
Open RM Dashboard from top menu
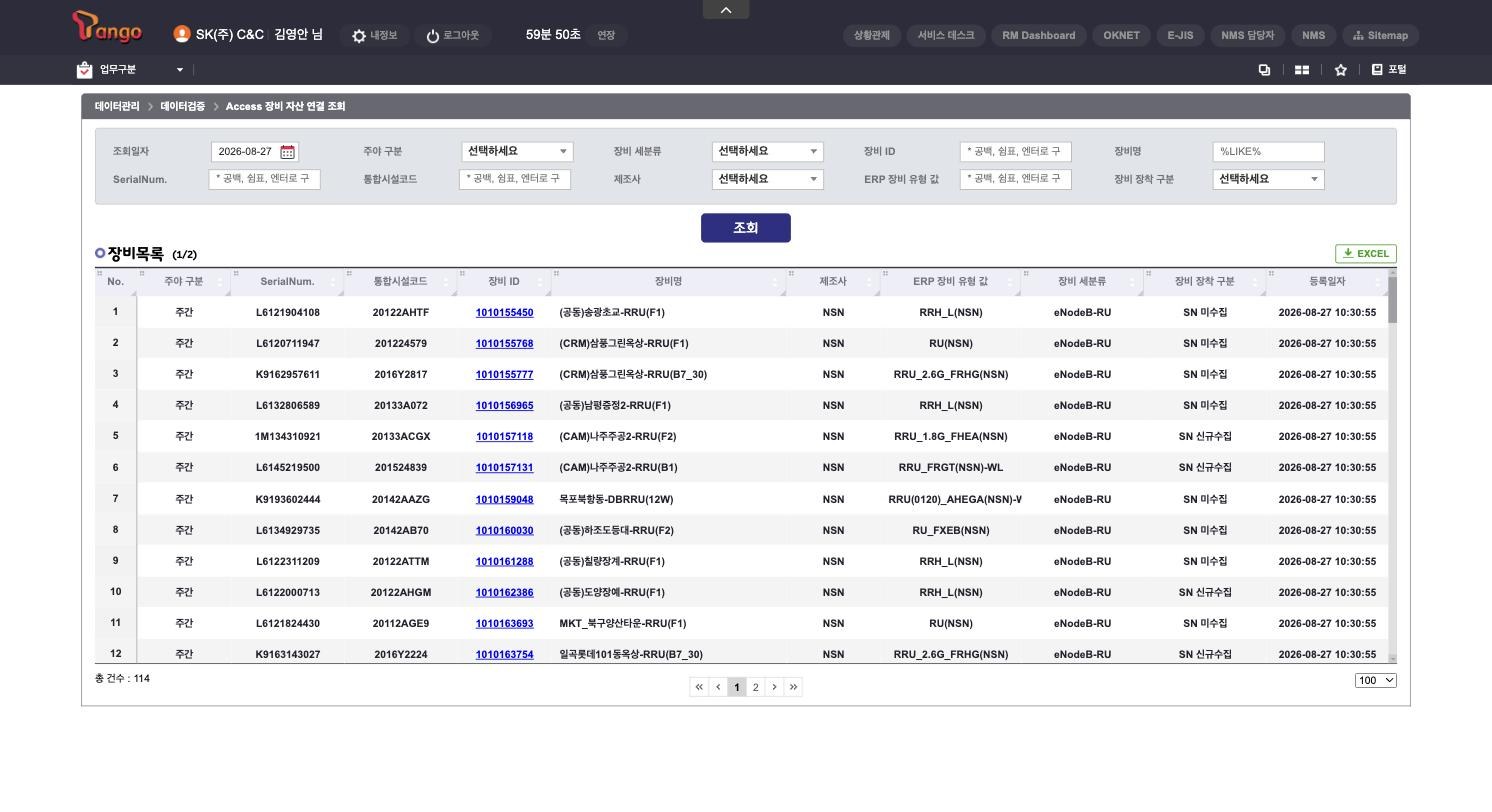click(x=1039, y=35)
